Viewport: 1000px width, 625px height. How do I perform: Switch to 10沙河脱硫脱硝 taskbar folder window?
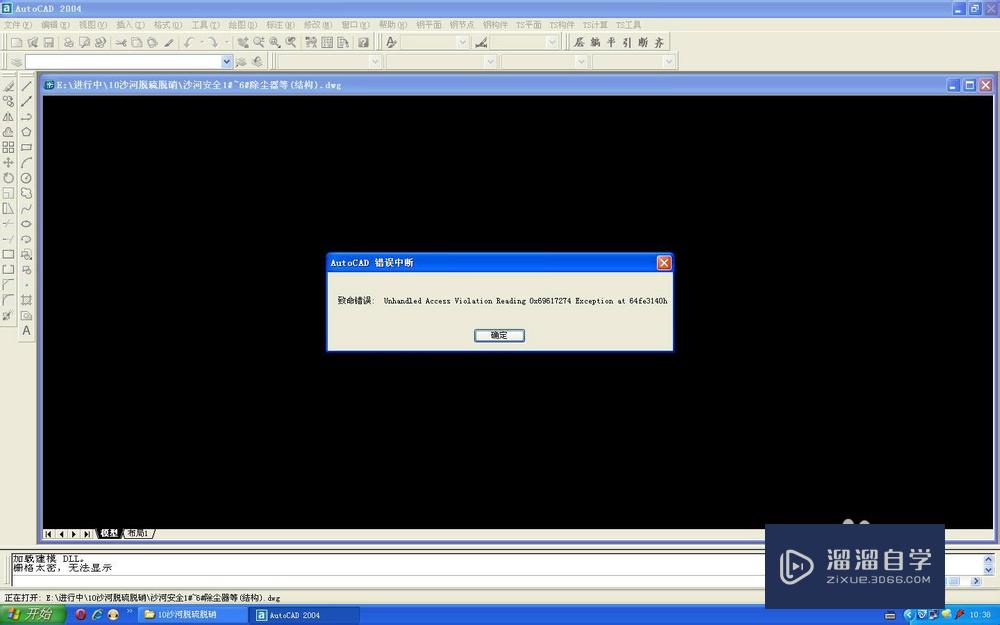point(191,615)
